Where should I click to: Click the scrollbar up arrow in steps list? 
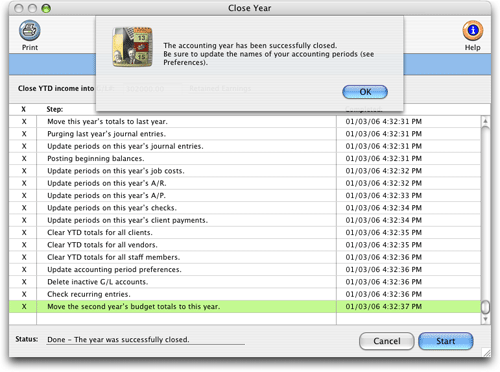(x=485, y=121)
